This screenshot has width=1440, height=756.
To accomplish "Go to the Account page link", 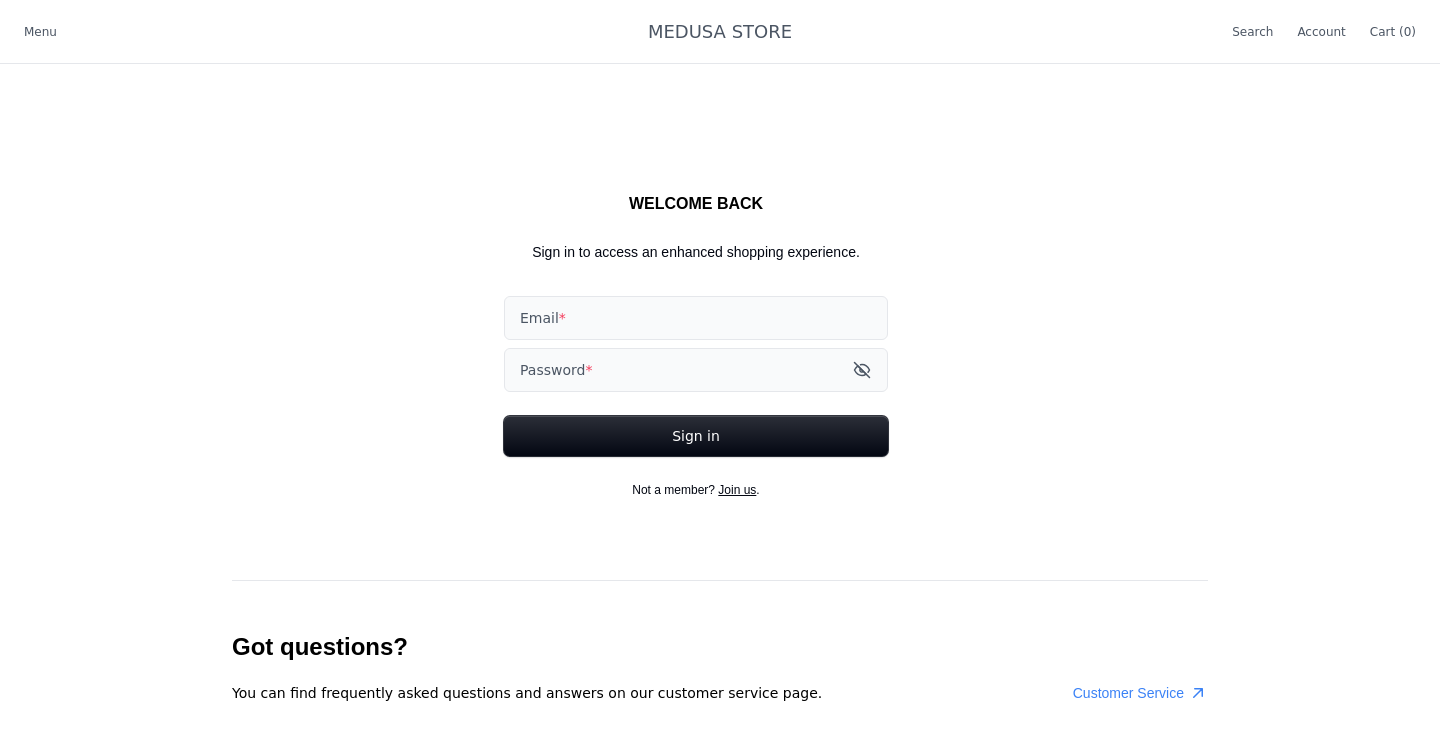I will [x=1321, y=32].
